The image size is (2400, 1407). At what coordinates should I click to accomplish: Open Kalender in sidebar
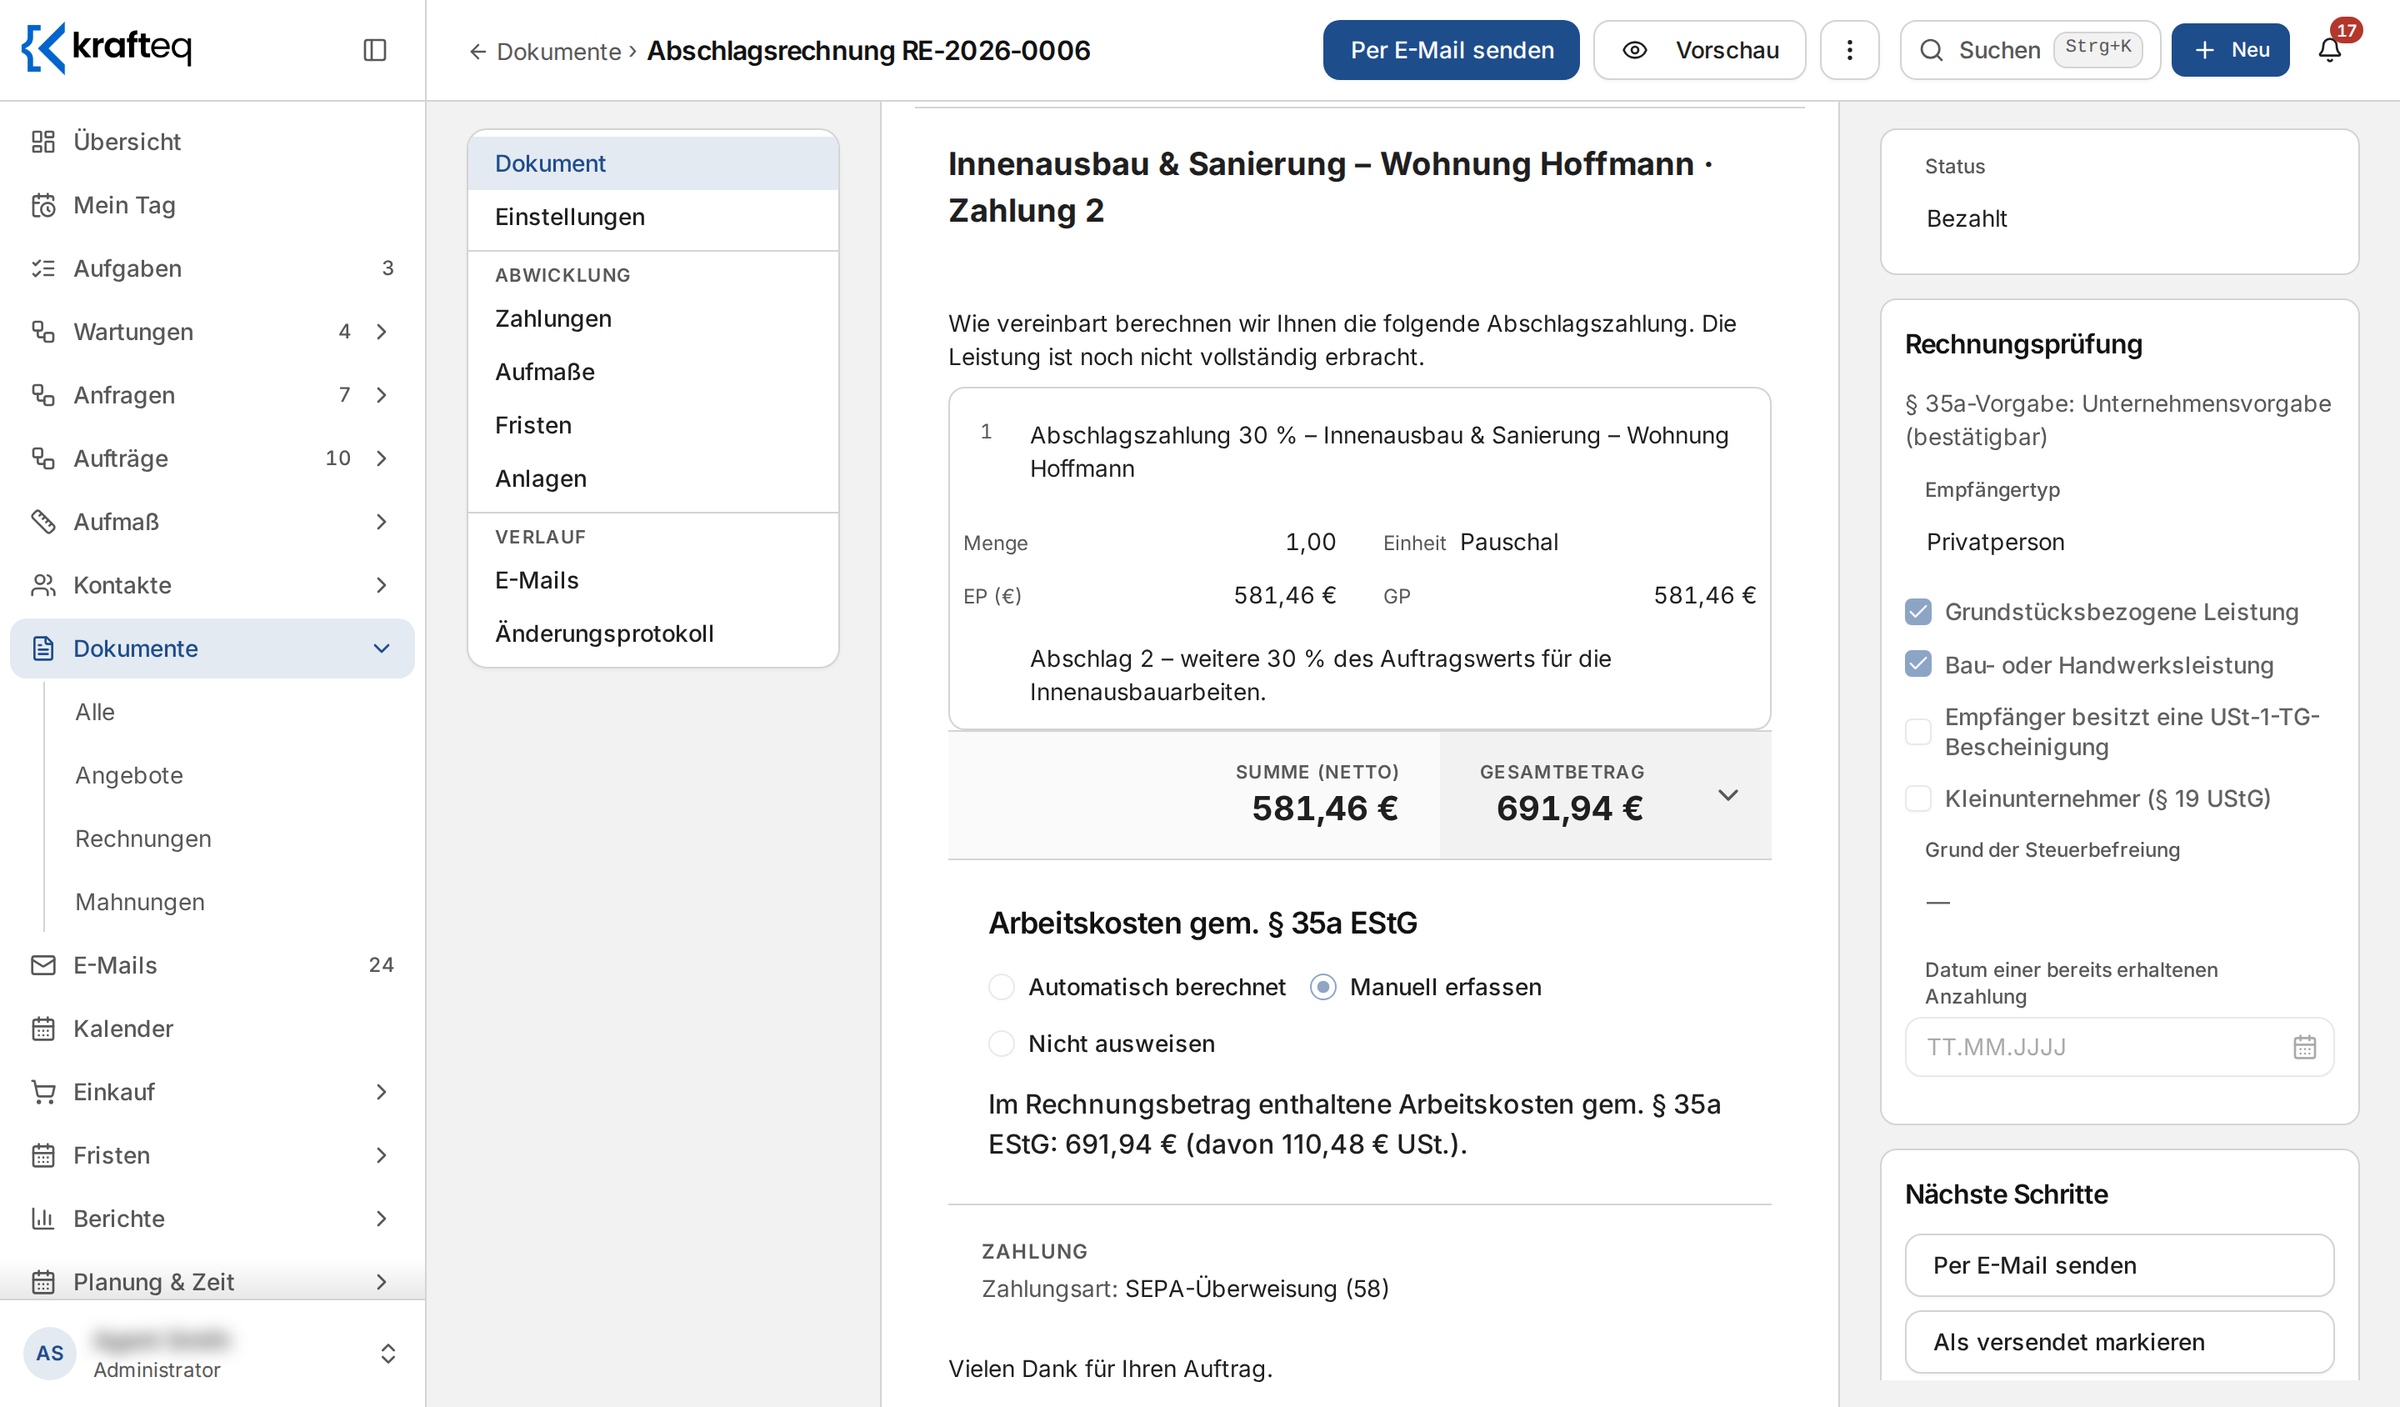(x=212, y=1028)
